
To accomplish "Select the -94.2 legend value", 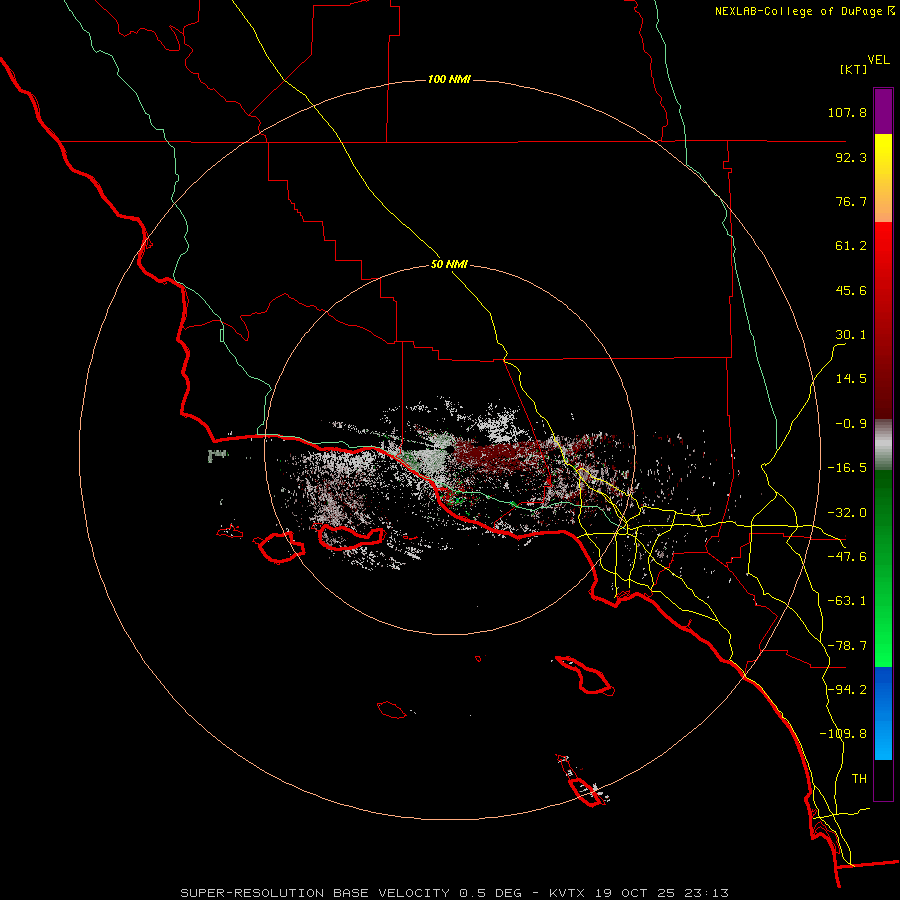I will (847, 690).
